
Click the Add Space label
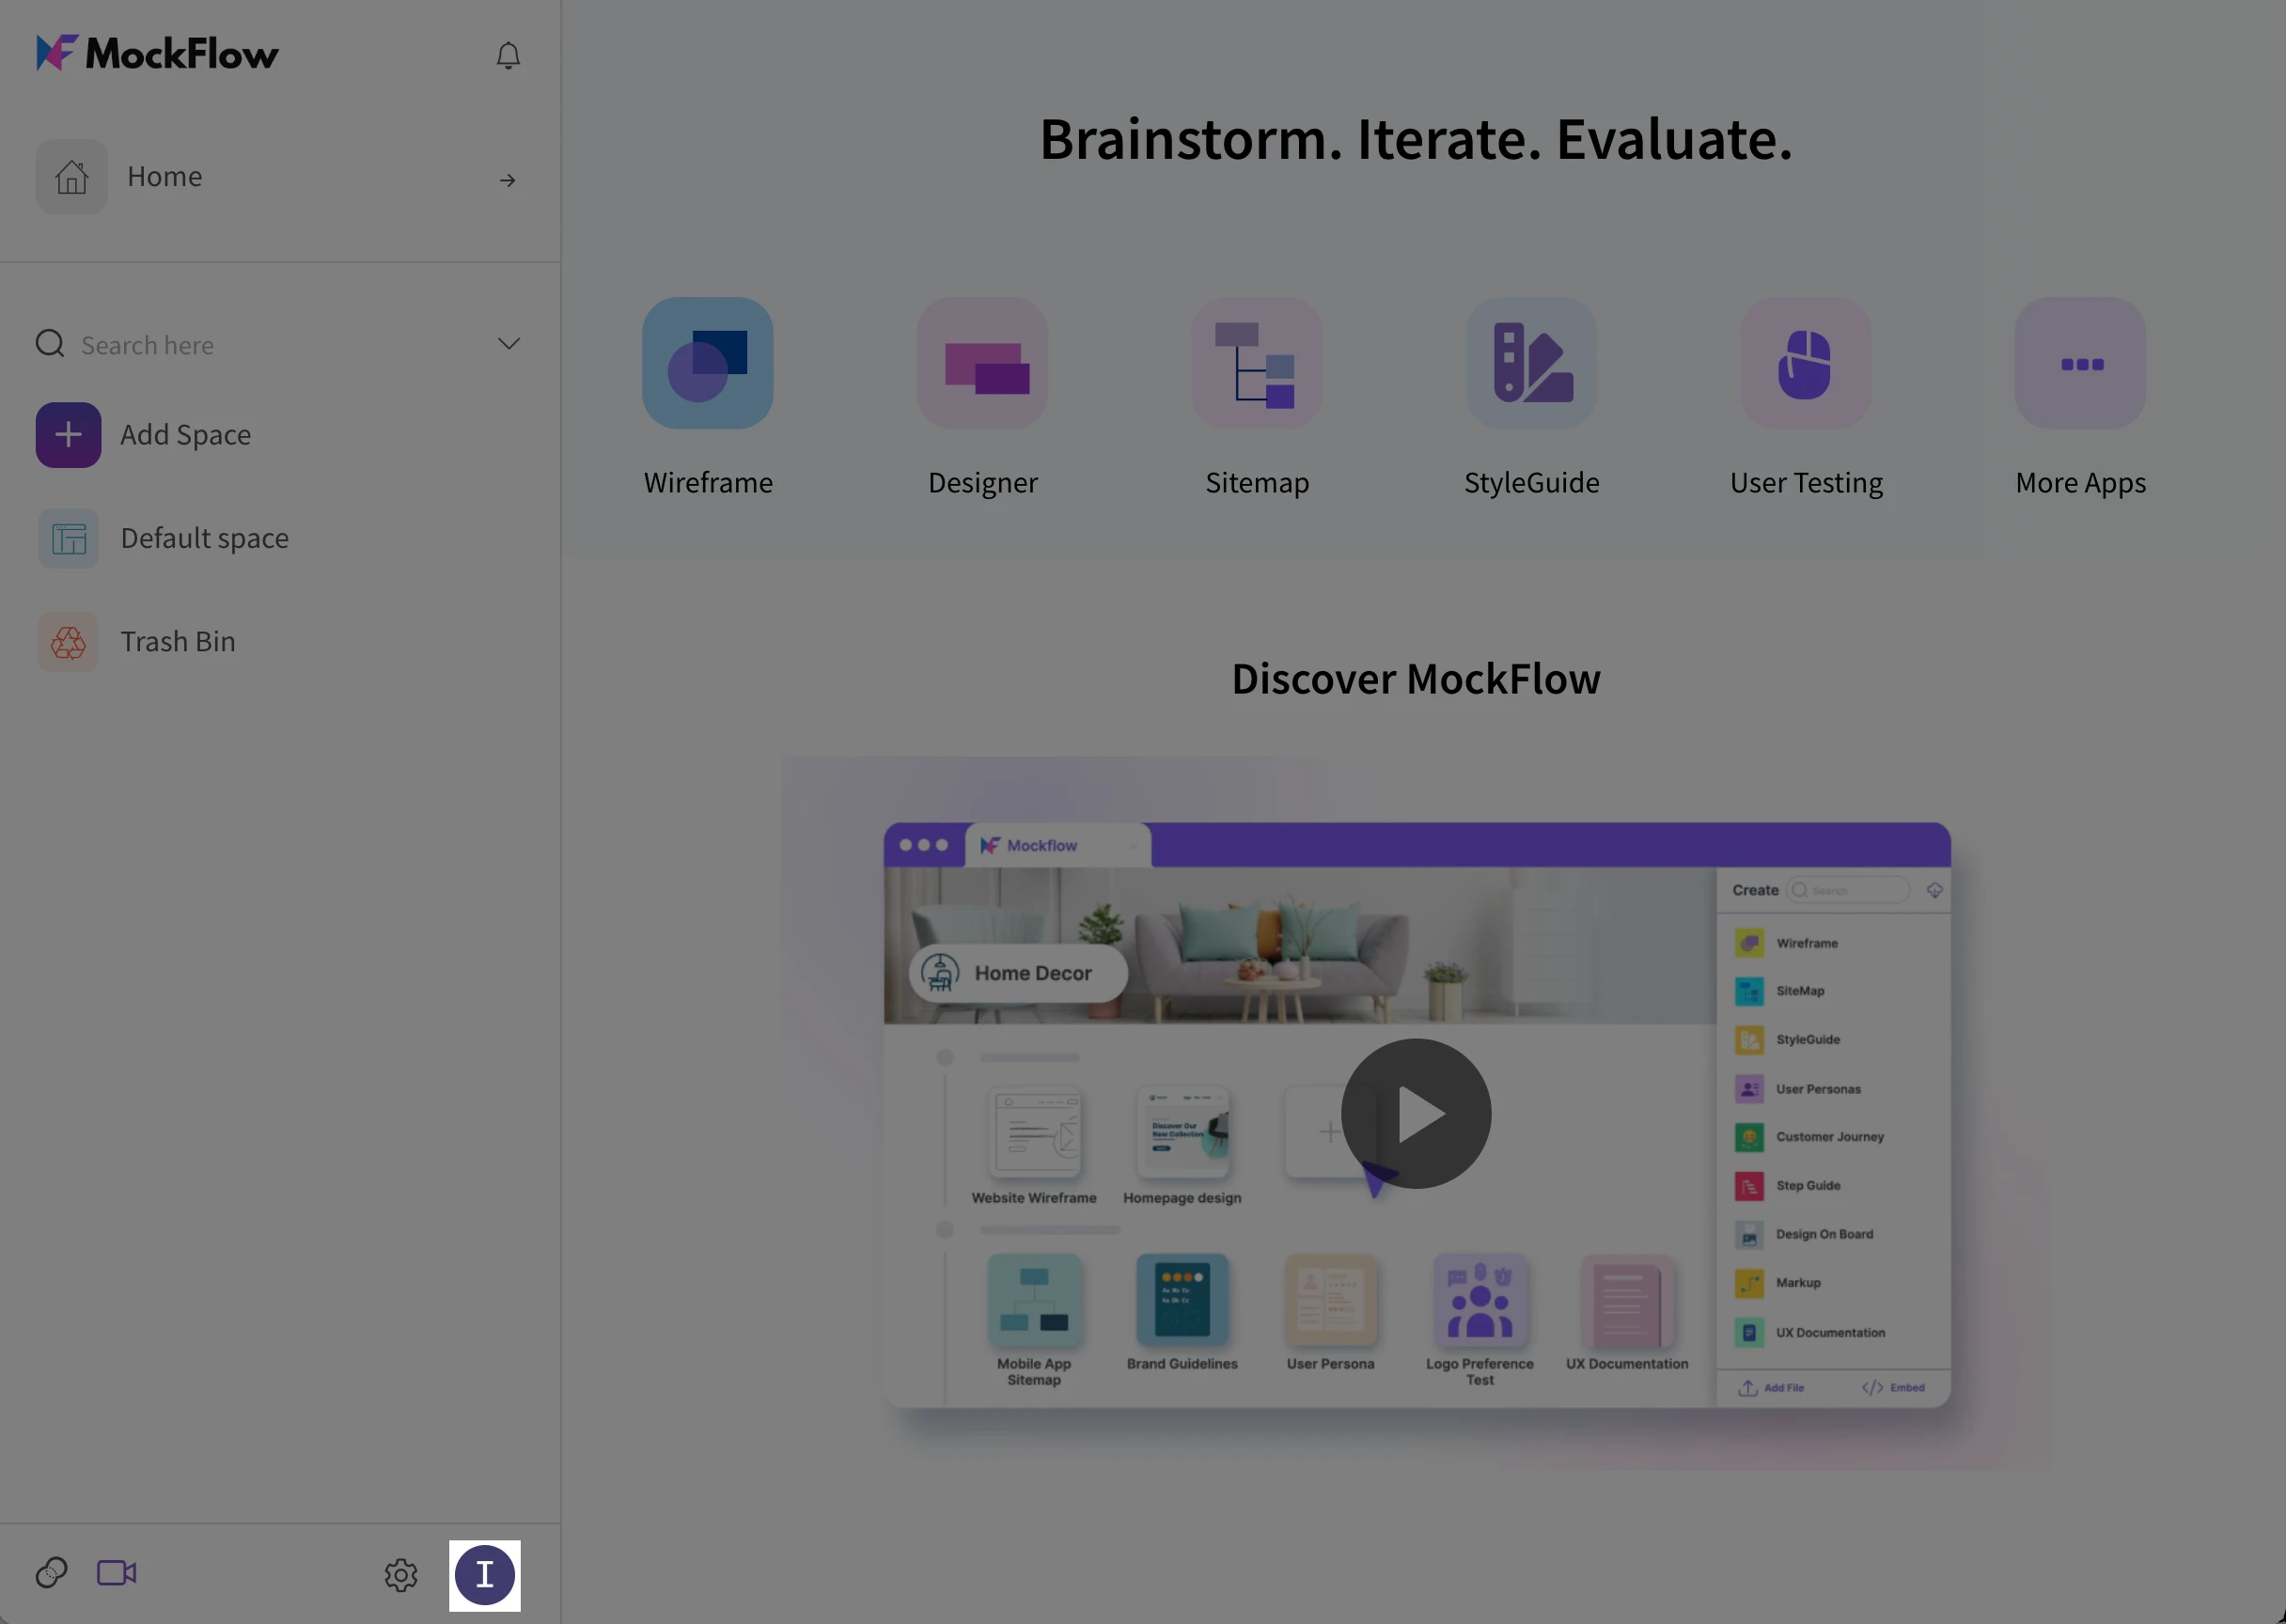[186, 435]
